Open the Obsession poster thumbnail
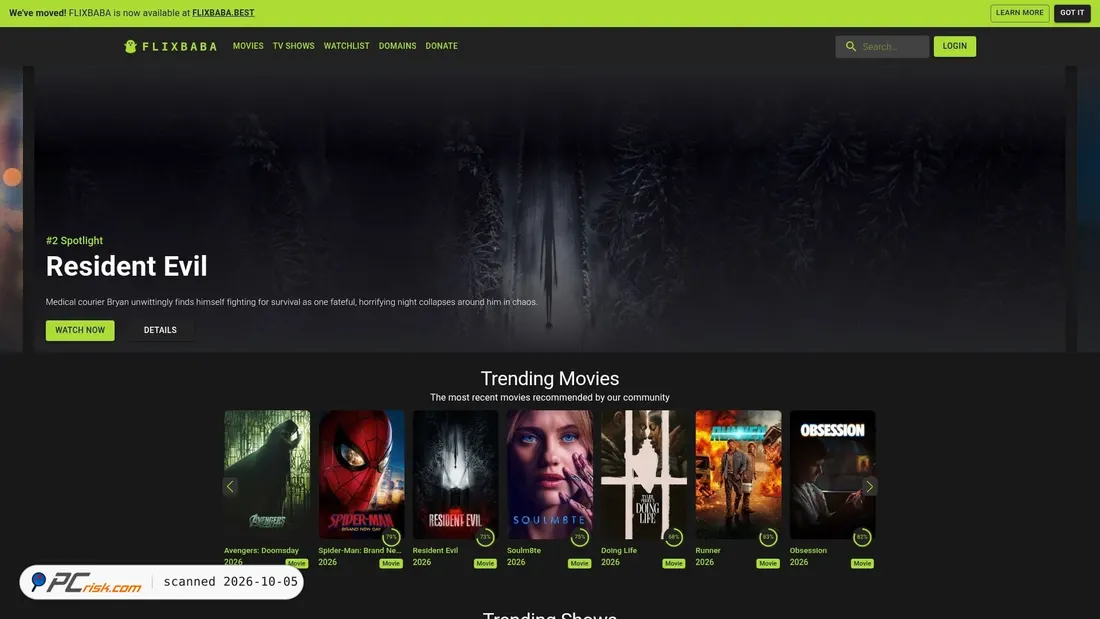This screenshot has width=1100, height=619. [832, 474]
